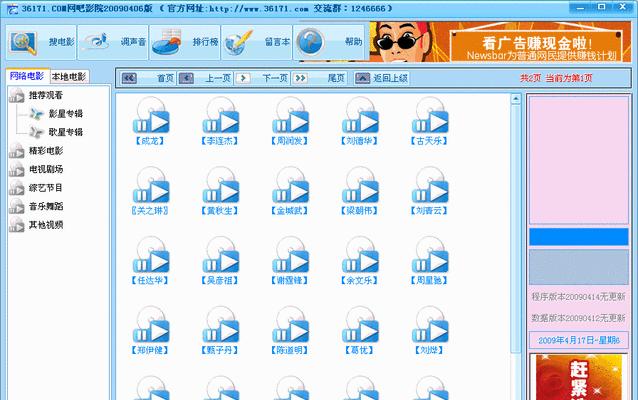Click the 共2页 当前为第1页 page status
Viewport: 638px width, 400px height.
(556, 78)
